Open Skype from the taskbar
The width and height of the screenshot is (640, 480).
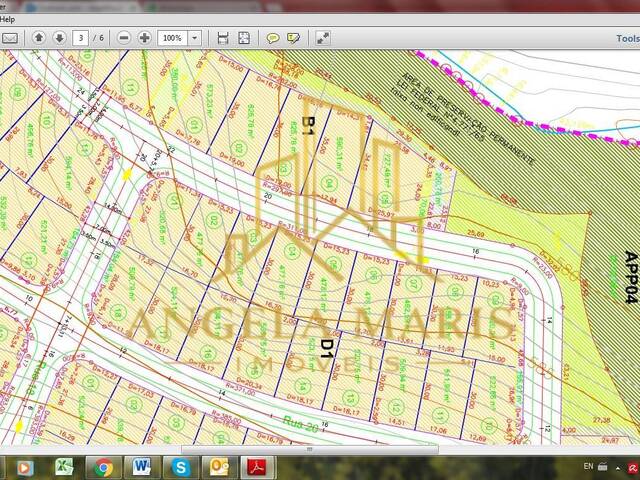[x=180, y=468]
